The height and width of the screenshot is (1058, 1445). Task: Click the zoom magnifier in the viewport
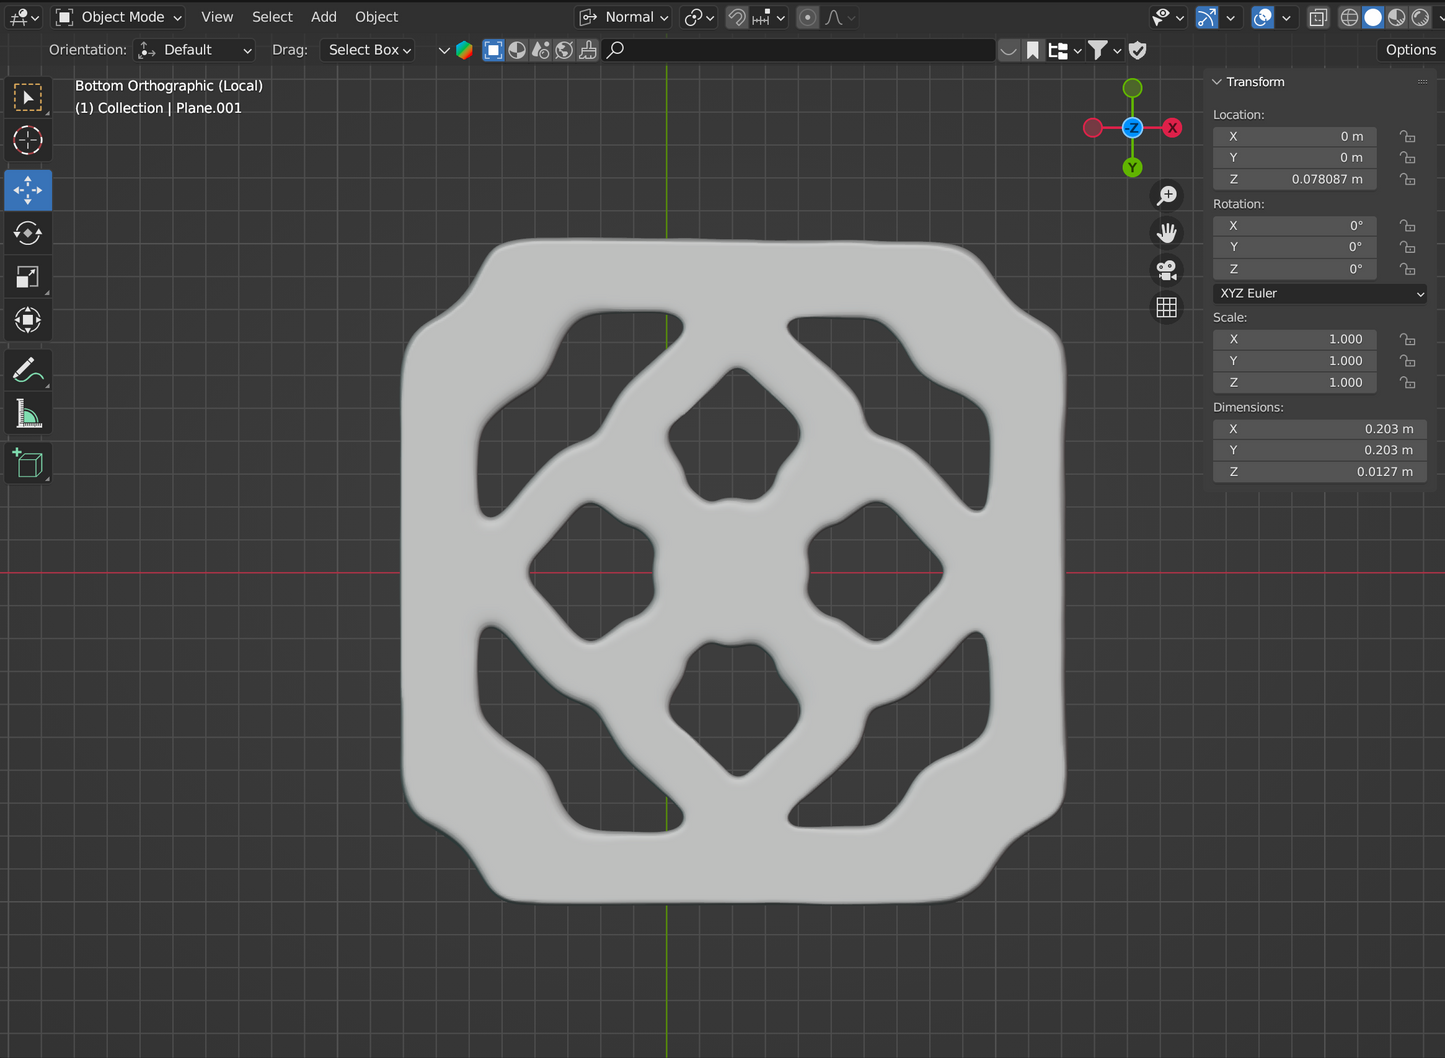[x=1166, y=196]
